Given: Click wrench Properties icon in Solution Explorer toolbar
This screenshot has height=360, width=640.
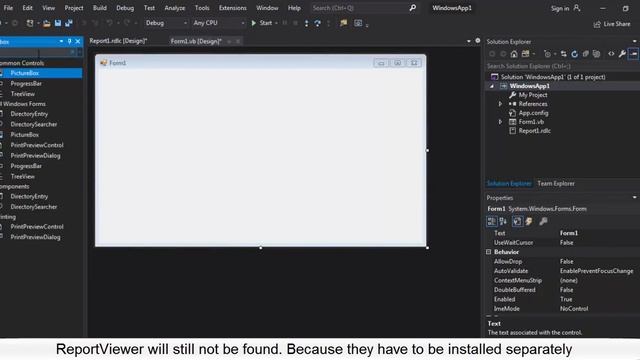Looking at the screenshot, I should [x=622, y=54].
